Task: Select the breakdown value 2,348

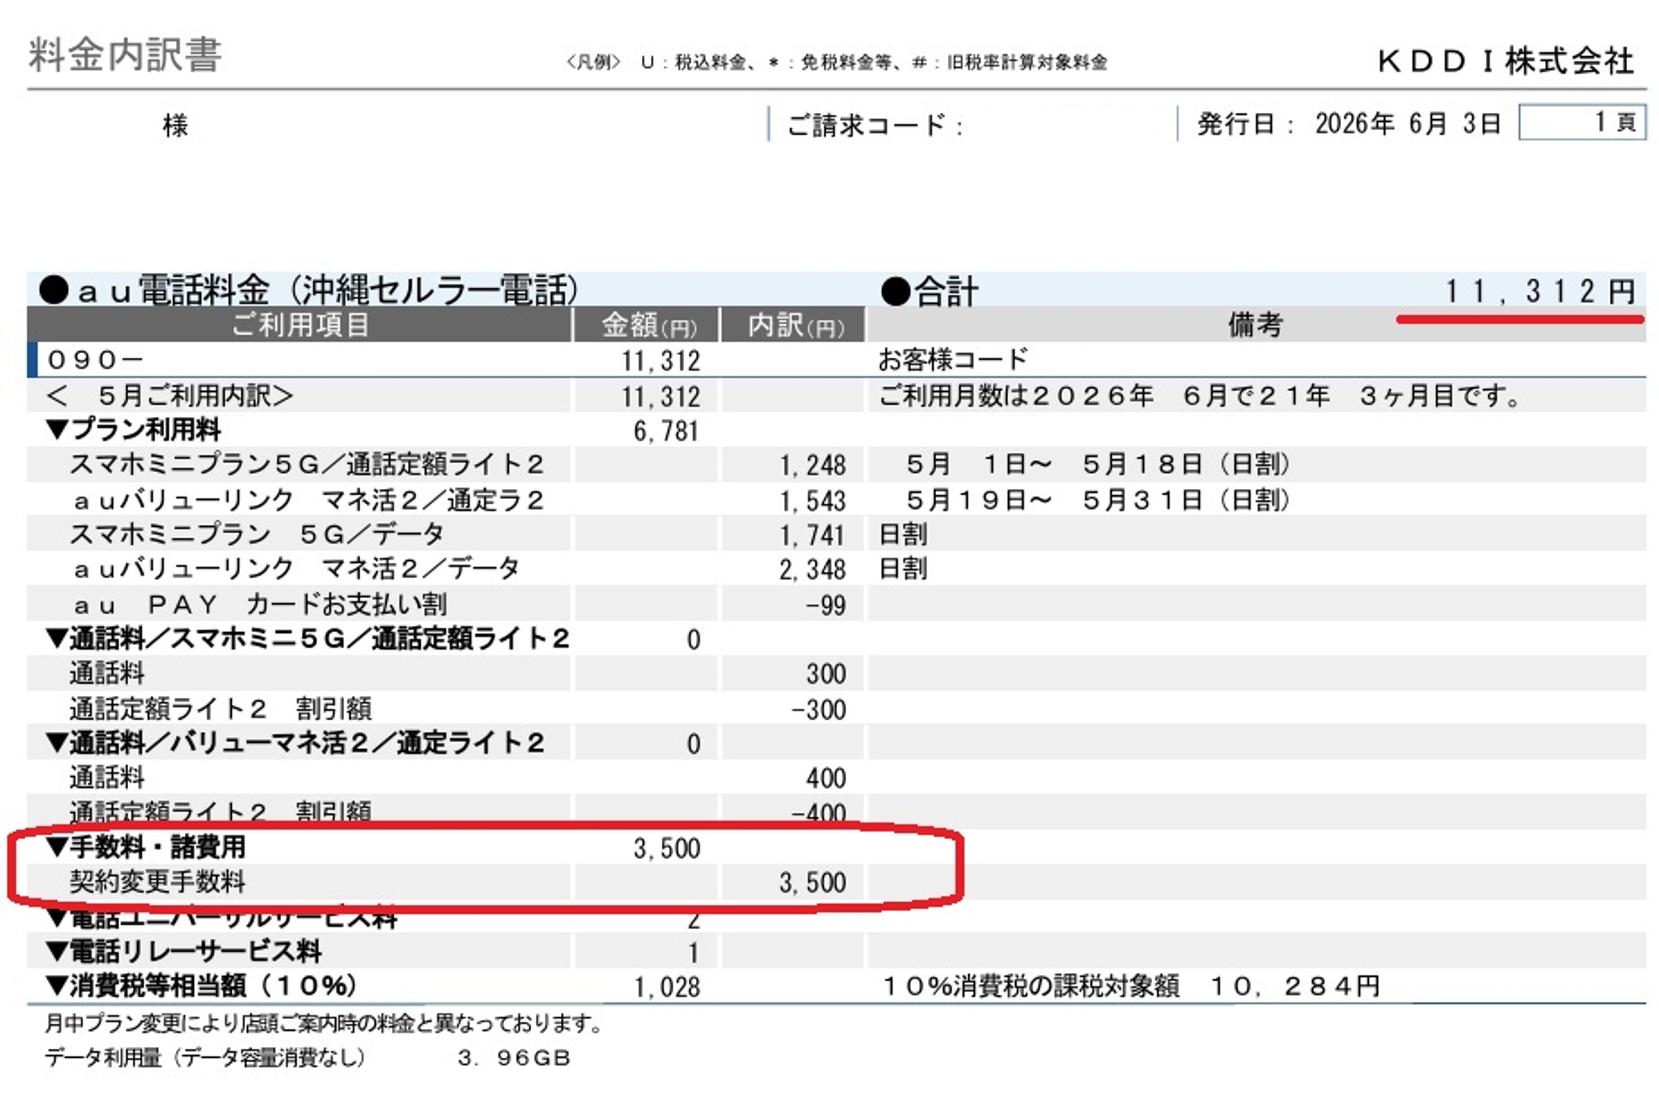Action: [813, 570]
